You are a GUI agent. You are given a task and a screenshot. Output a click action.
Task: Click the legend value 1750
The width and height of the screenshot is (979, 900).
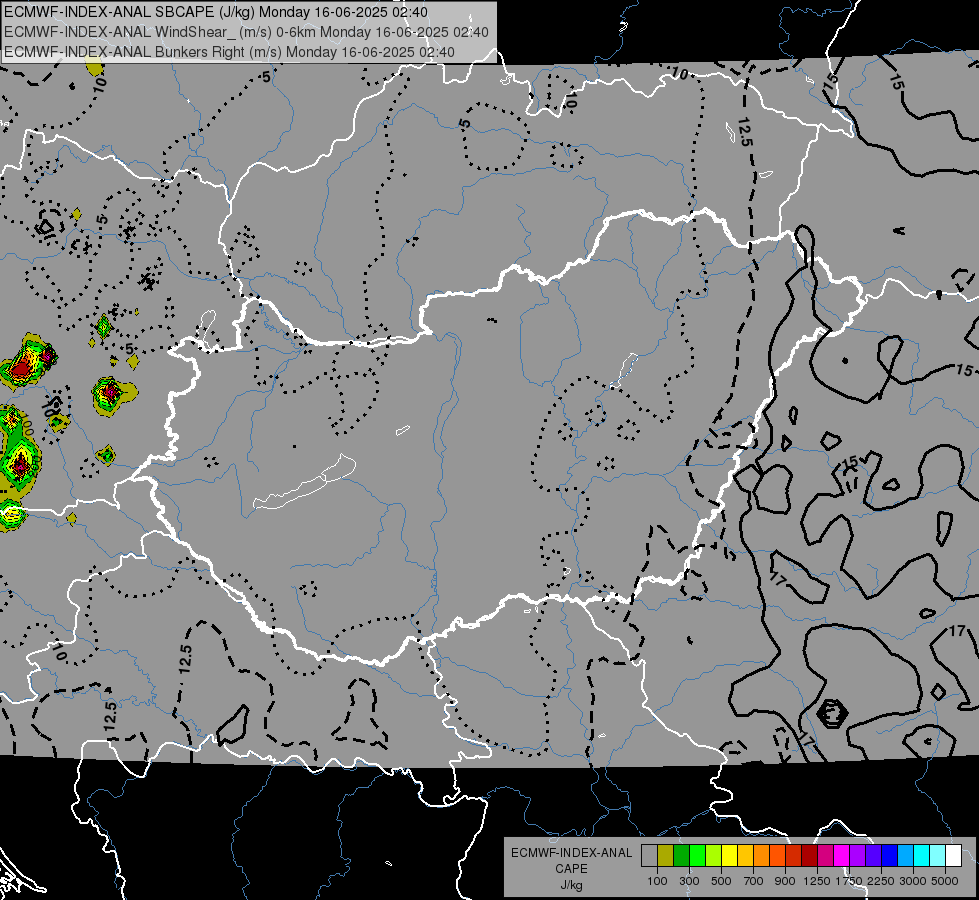pos(849,881)
